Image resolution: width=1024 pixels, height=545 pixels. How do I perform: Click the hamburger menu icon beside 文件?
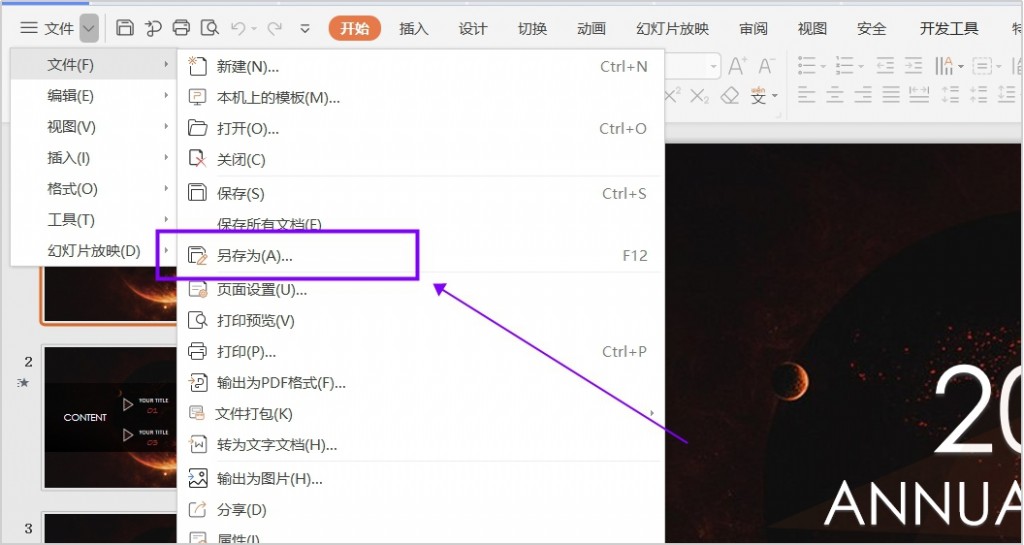tap(29, 28)
